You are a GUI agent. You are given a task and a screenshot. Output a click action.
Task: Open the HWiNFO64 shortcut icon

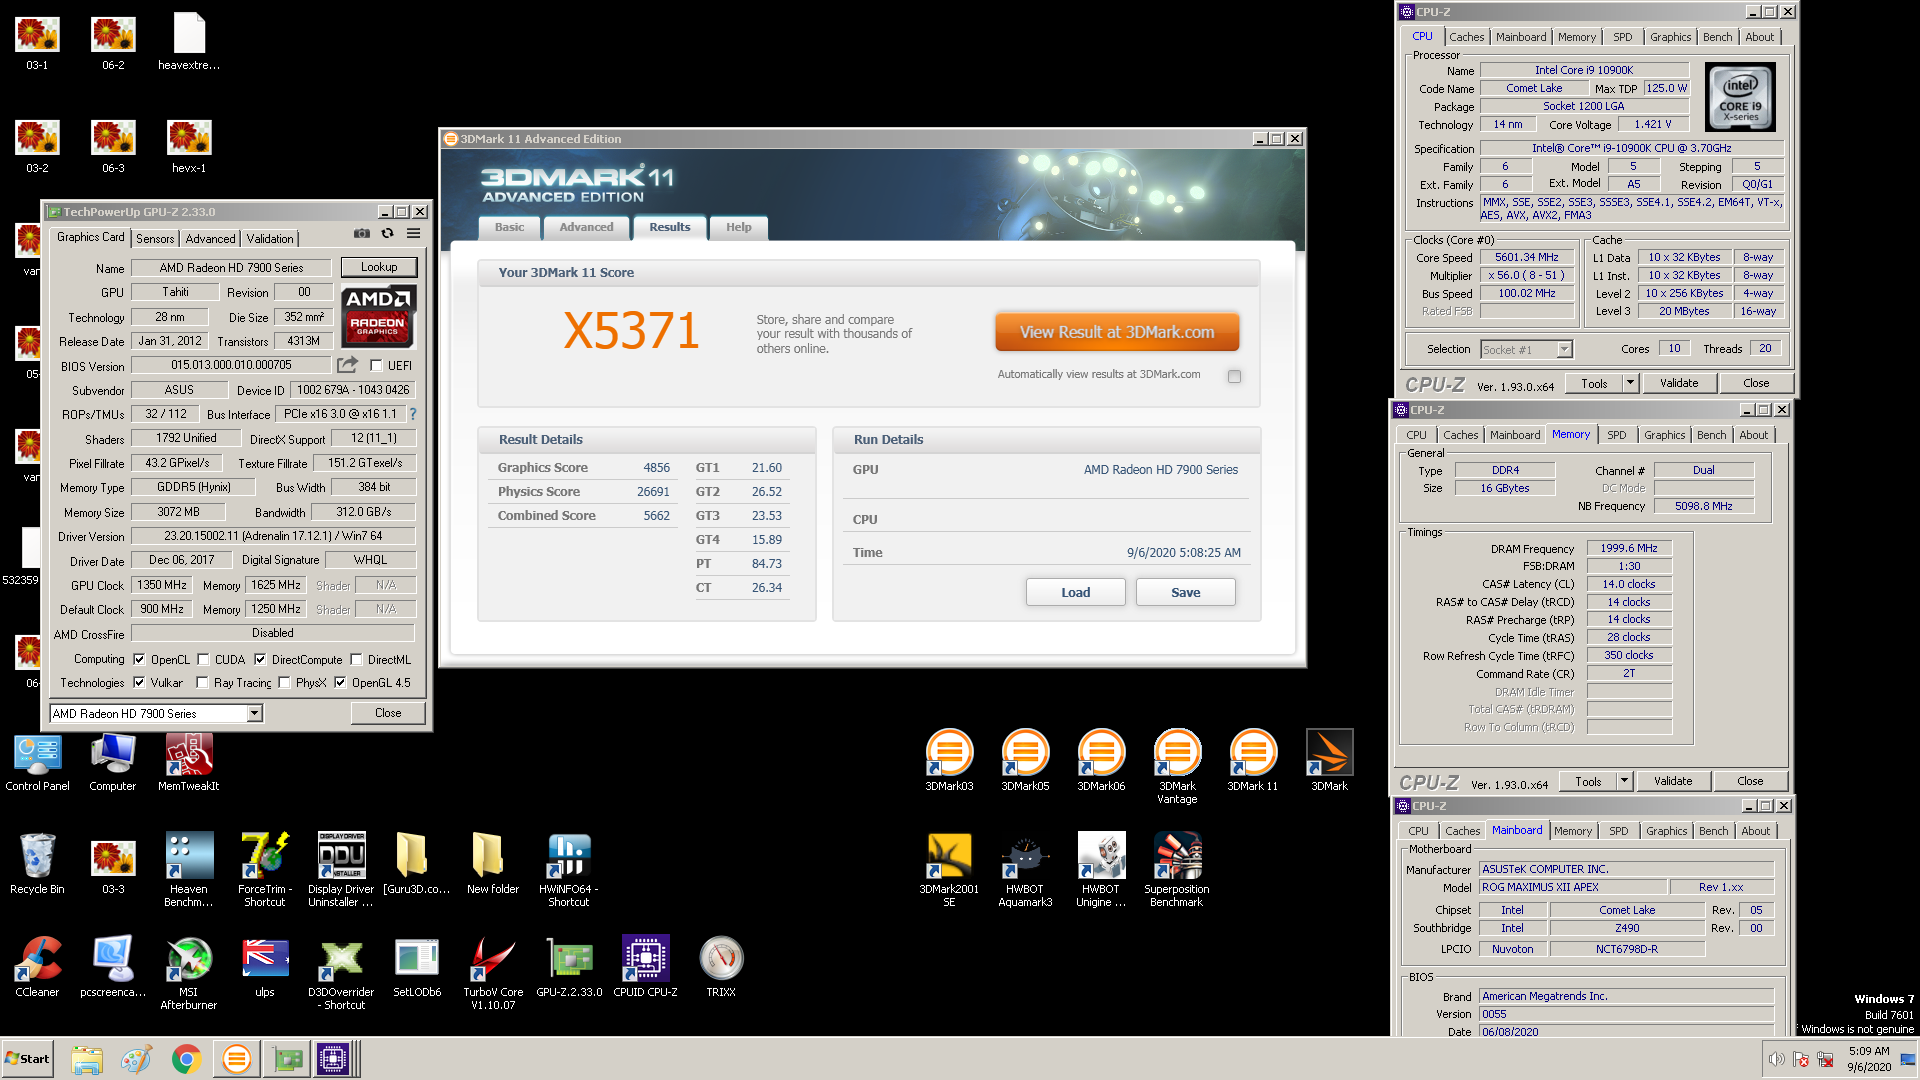(x=569, y=870)
